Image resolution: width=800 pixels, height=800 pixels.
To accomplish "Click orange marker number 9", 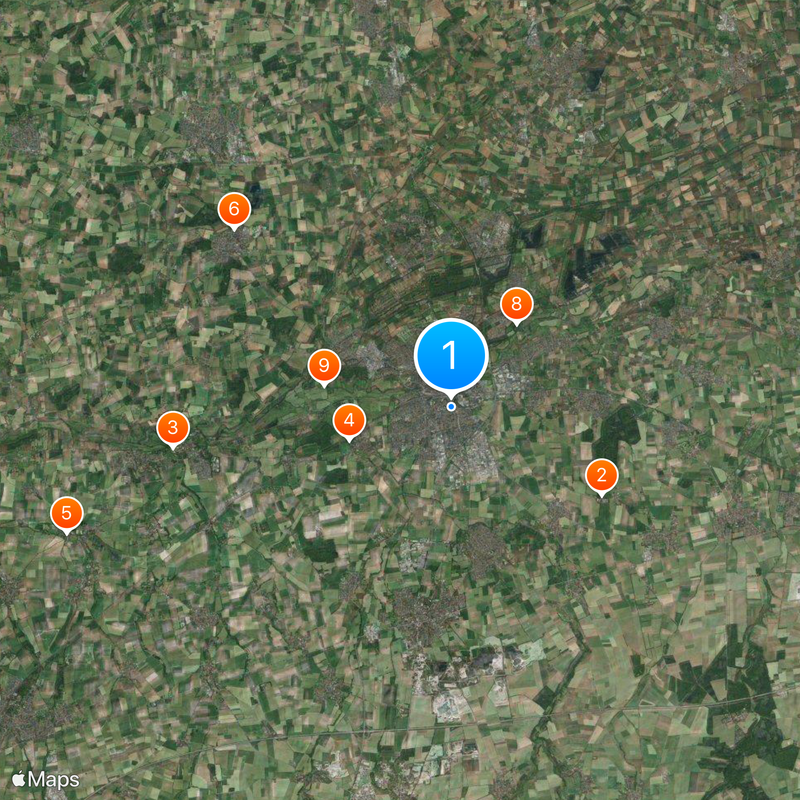I will click(324, 366).
